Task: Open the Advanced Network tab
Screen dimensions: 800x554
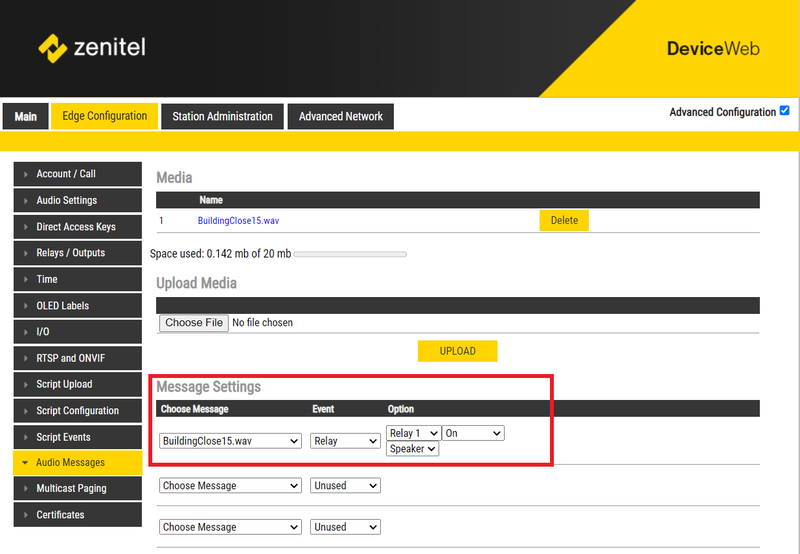Action: pyautogui.click(x=341, y=116)
